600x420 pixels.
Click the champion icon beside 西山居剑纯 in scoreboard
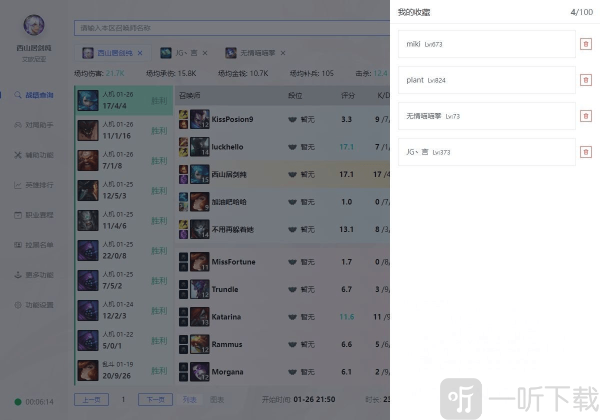click(x=200, y=174)
